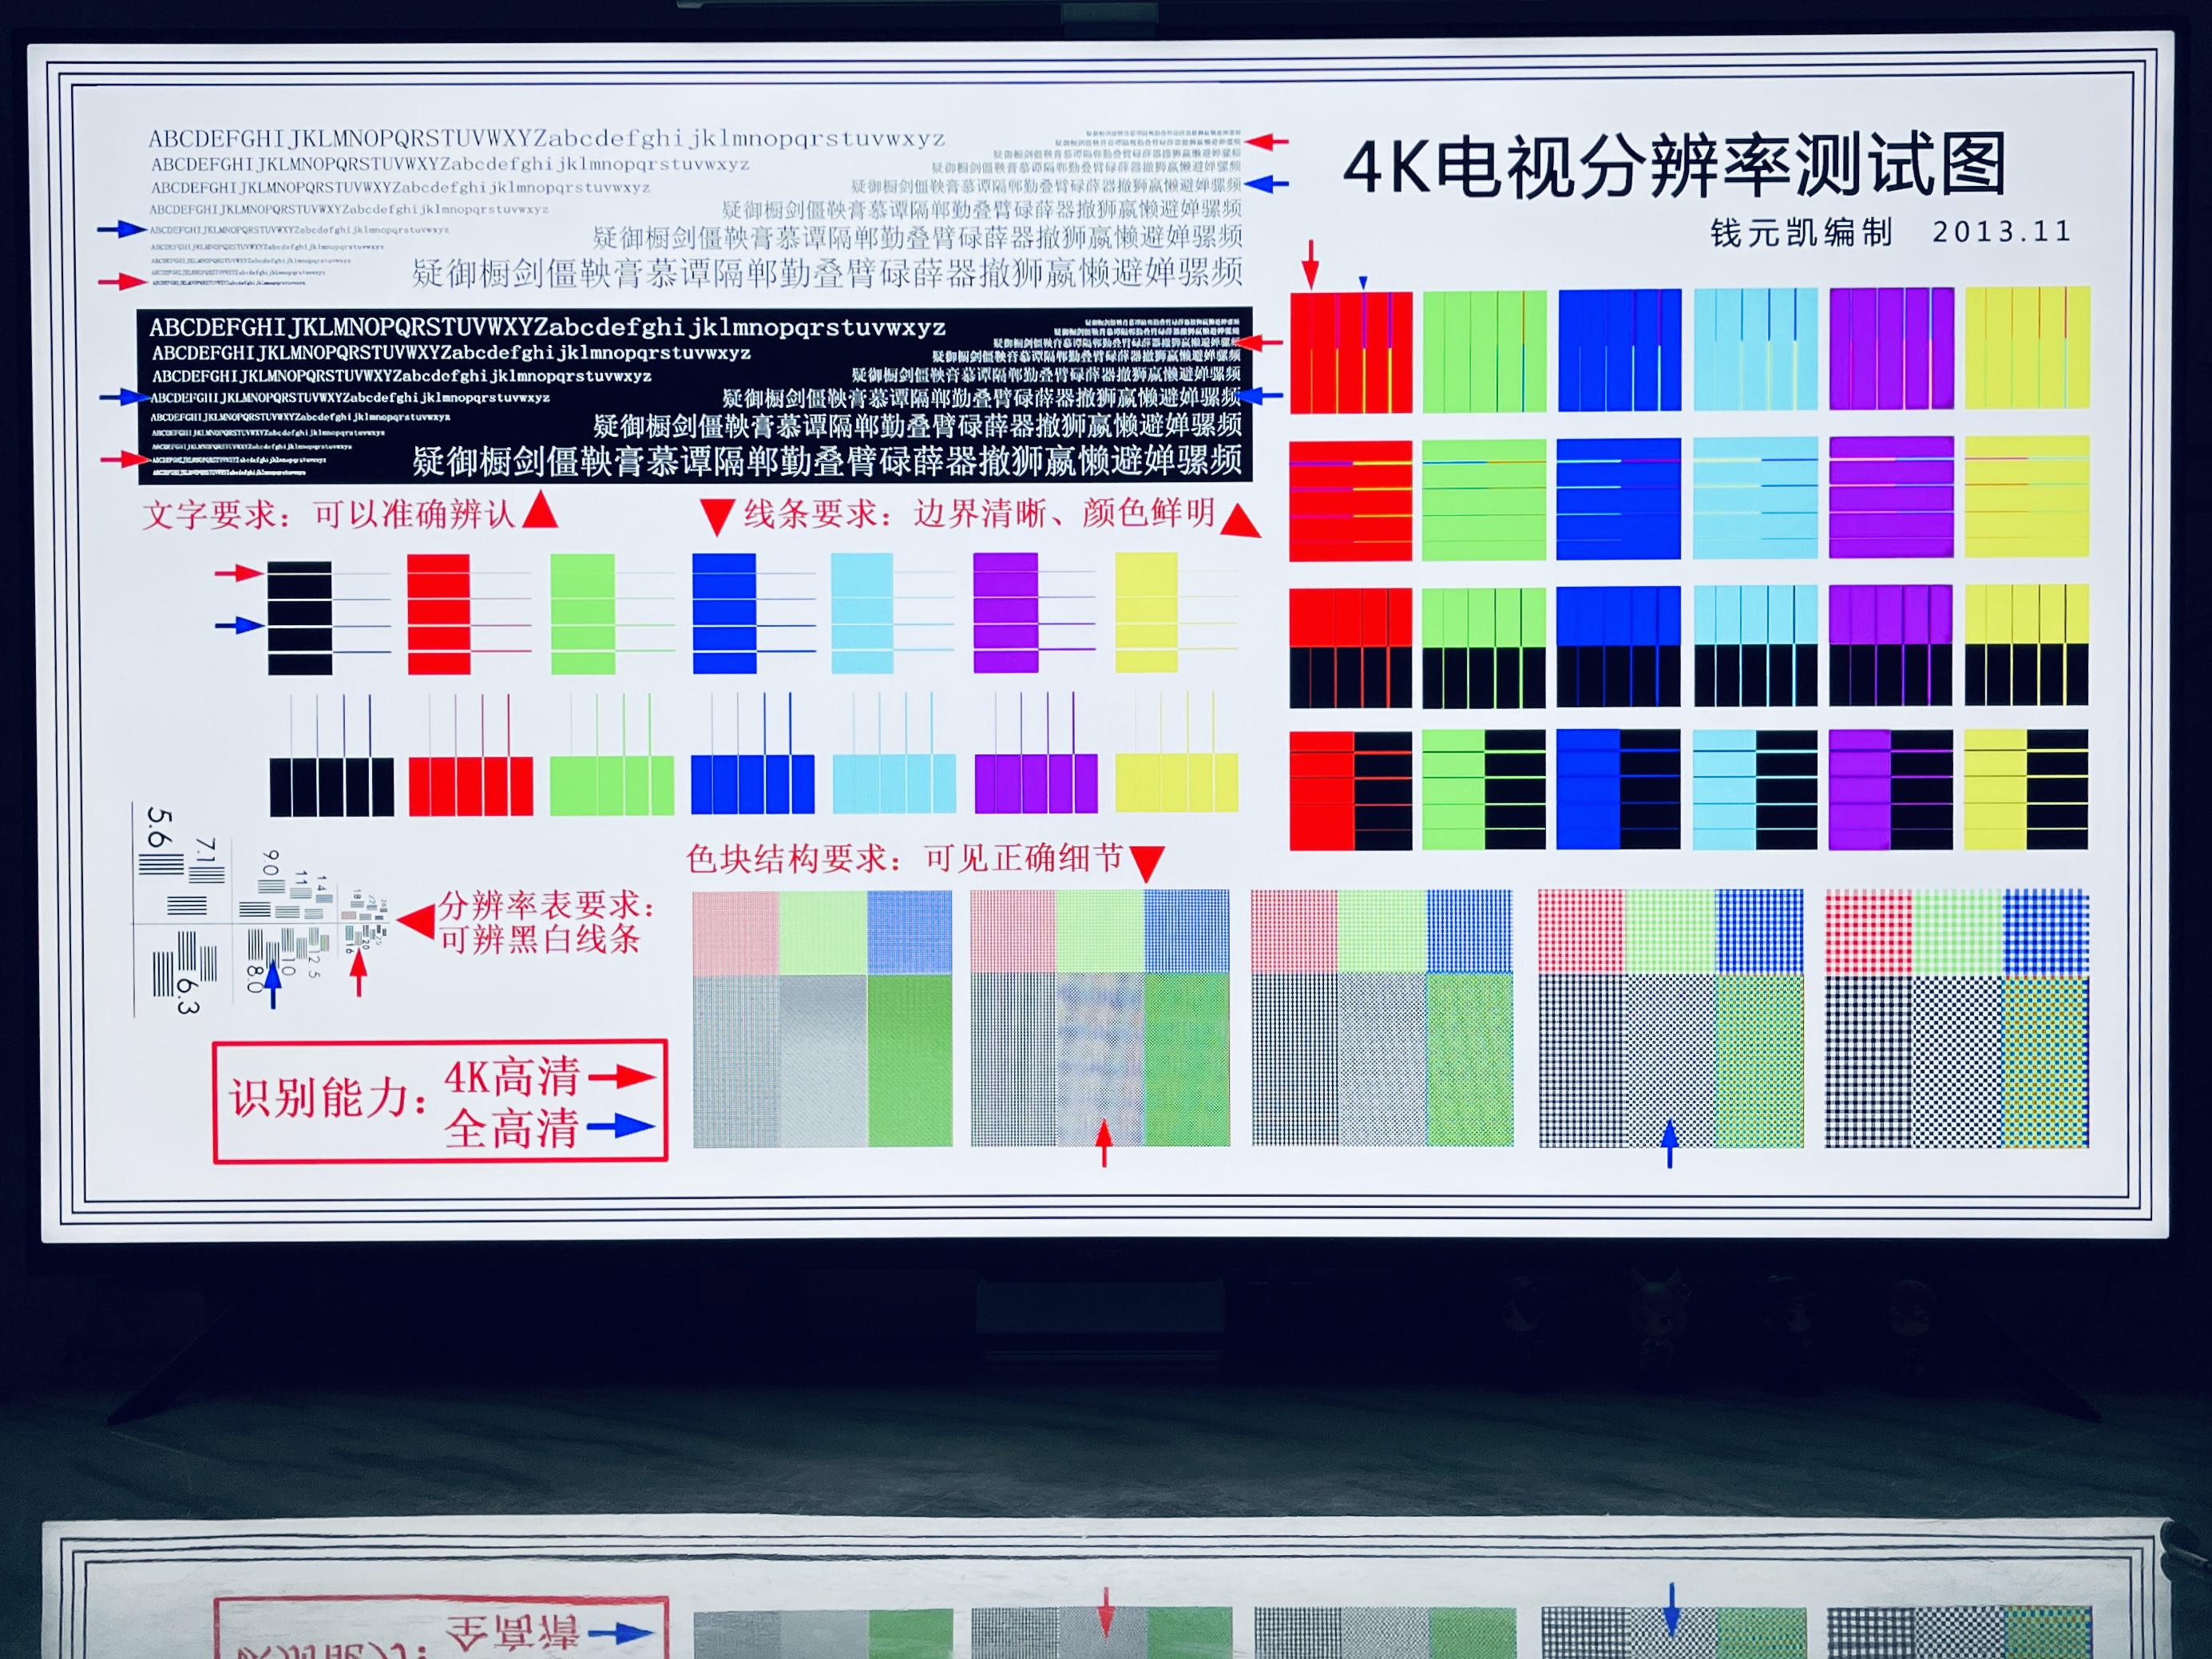Click the solid red swatch with vertical lines

pos(1351,352)
